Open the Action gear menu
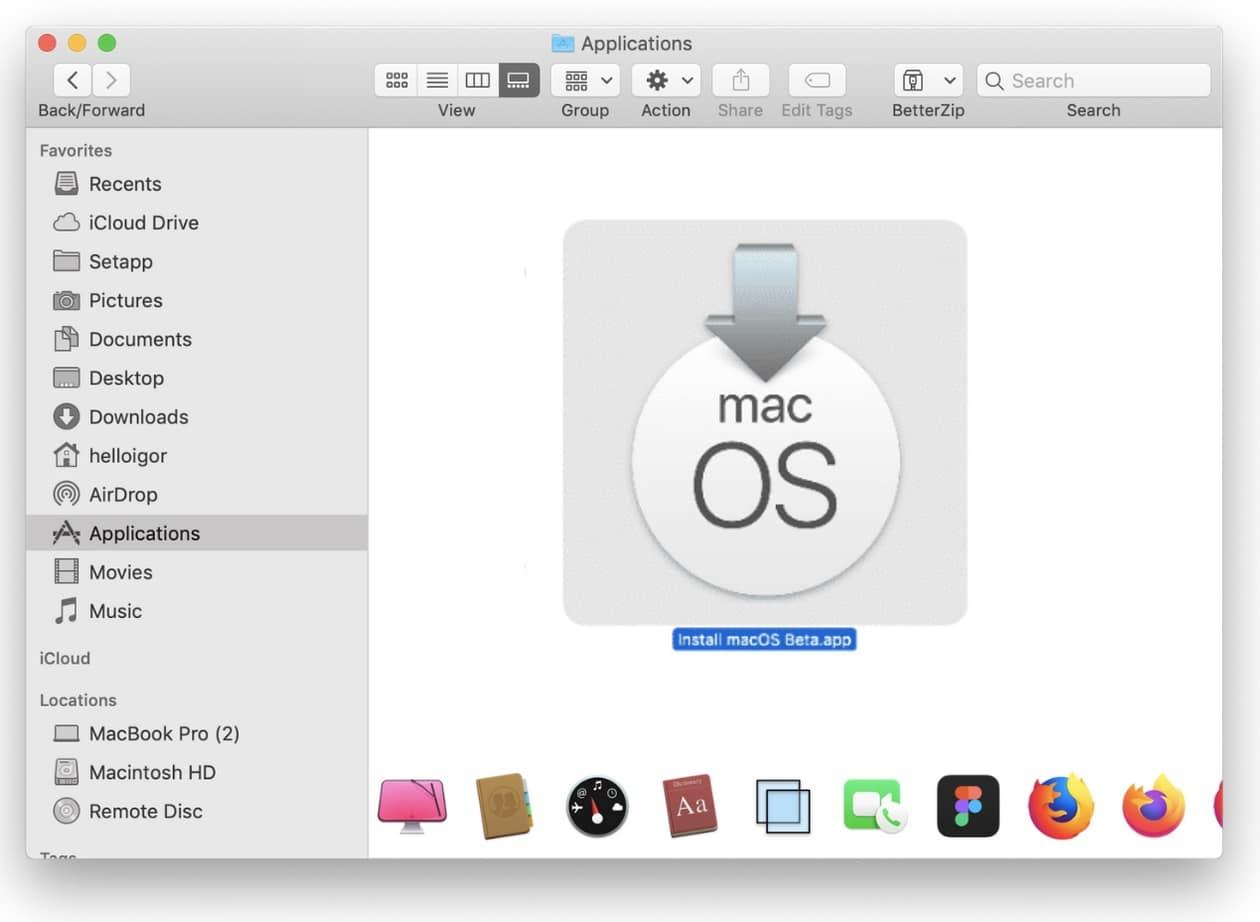This screenshot has height=922, width=1260. 658,80
